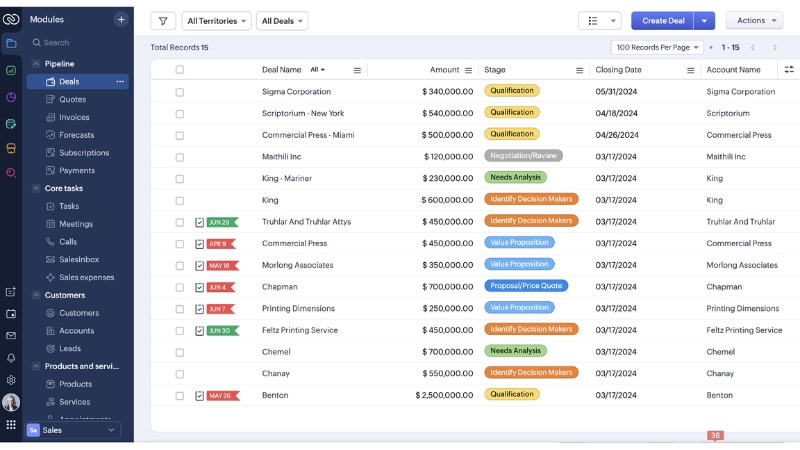Screen dimensions: 800x450
Task: Check the box for Maithili Inc
Action: (180, 157)
